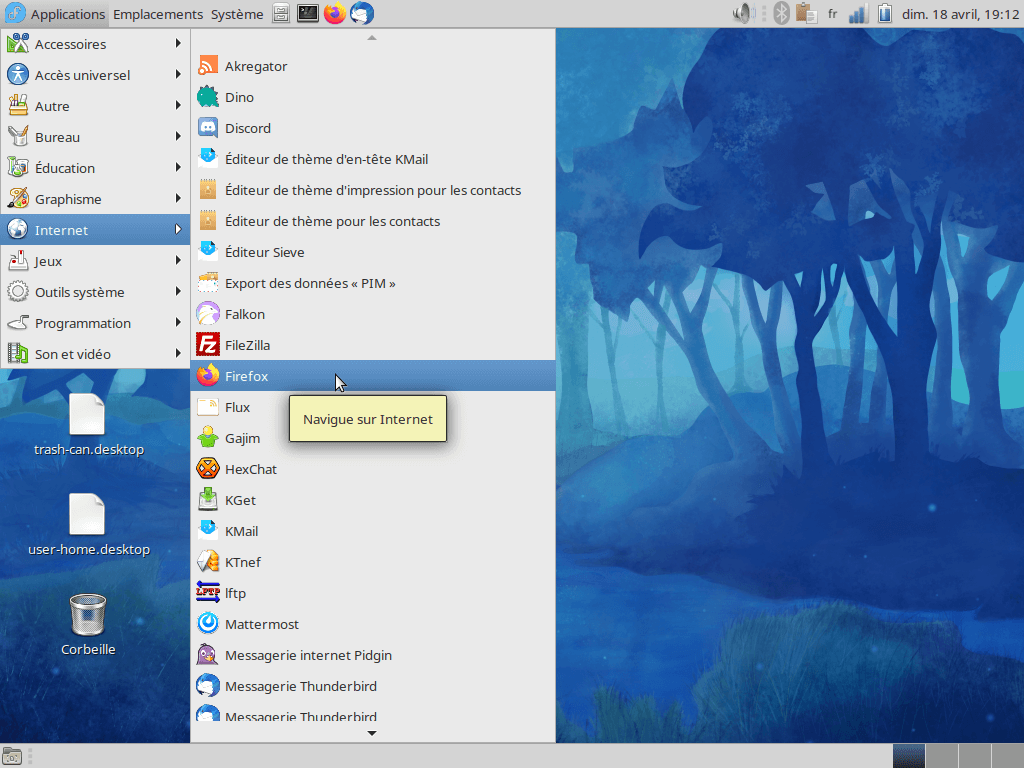Open Éditeur de thème d'impression pour les contacts
The image size is (1024, 768).
(373, 190)
